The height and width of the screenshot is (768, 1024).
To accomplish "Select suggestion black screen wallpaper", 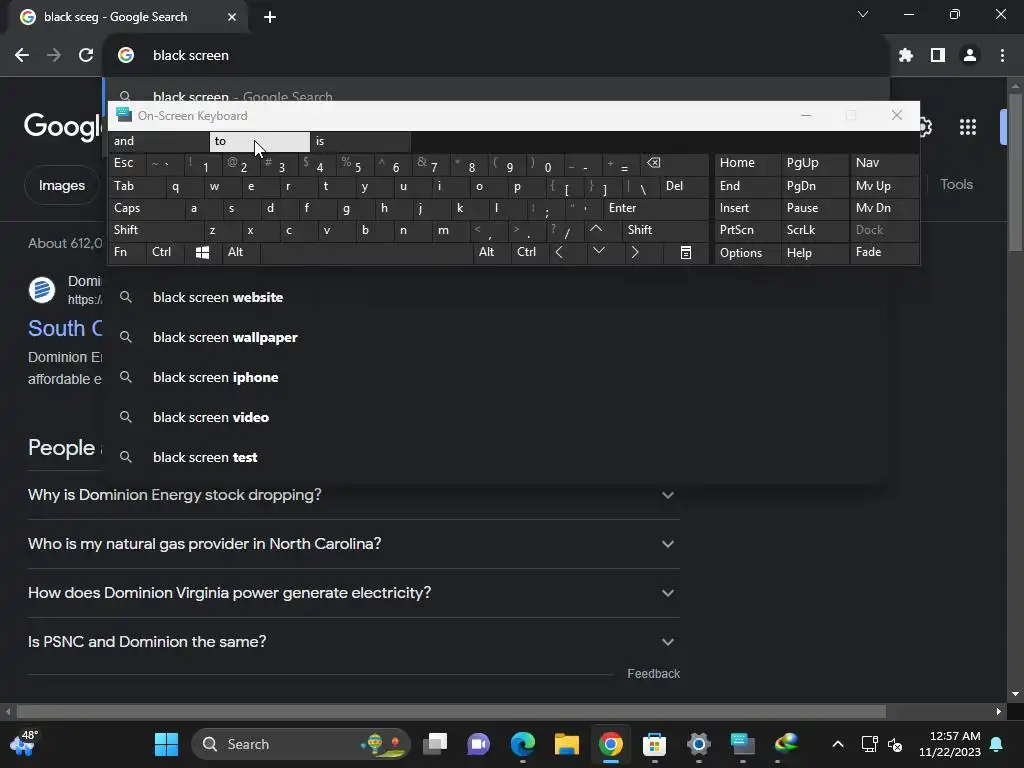I will [x=496, y=338].
